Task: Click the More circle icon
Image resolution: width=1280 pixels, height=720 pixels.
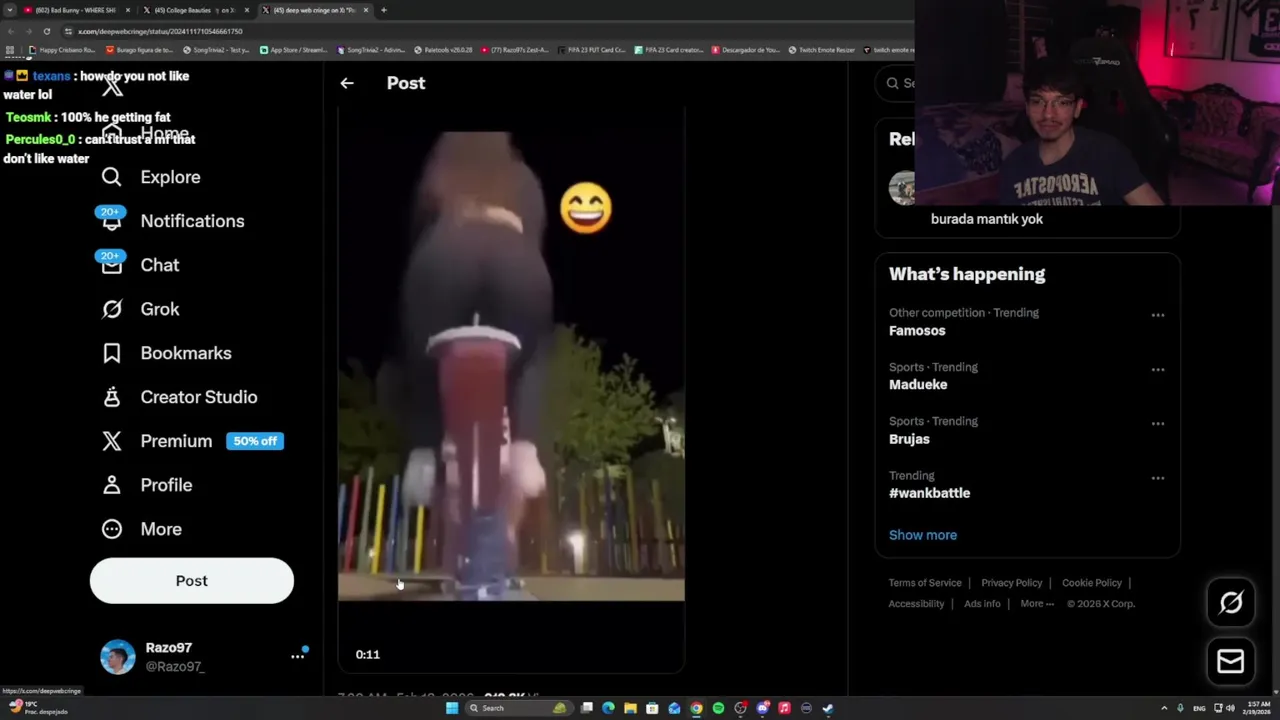Action: pyautogui.click(x=112, y=529)
